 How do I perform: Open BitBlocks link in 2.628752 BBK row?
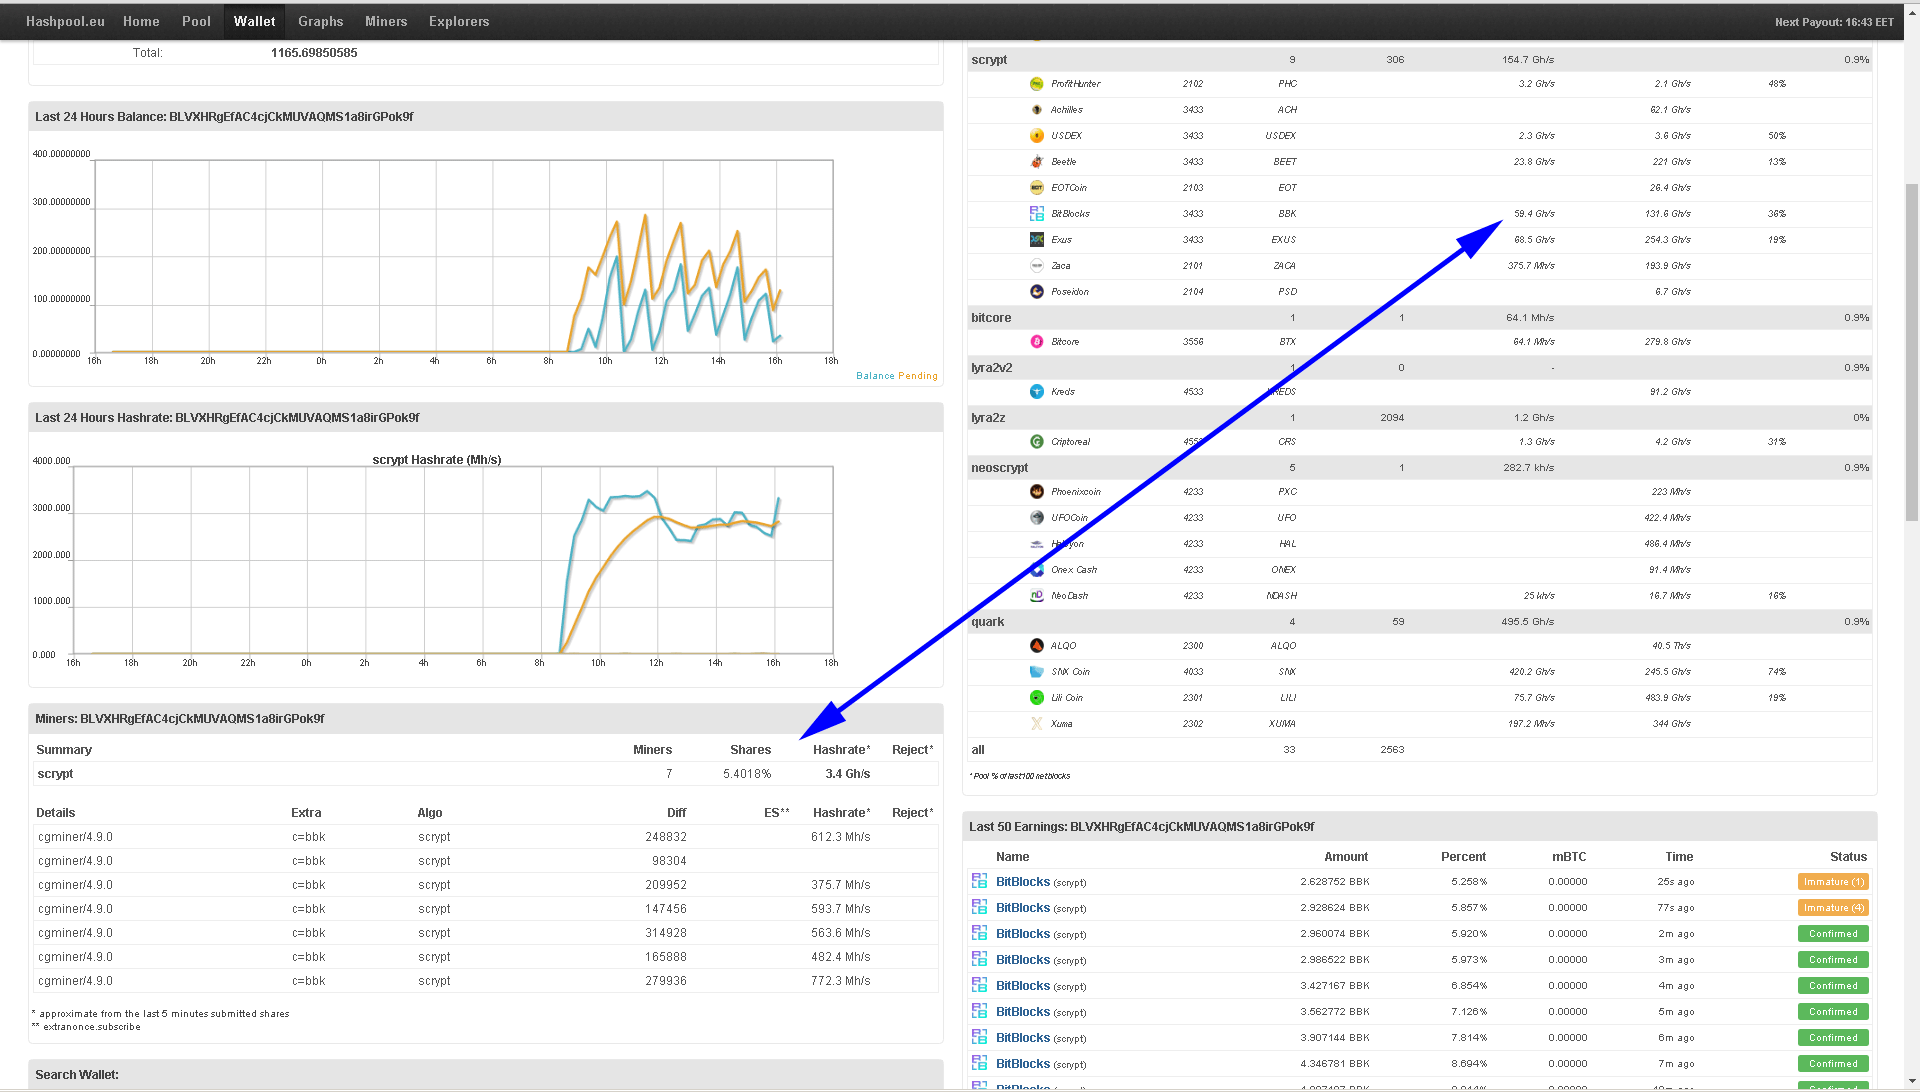(1023, 882)
